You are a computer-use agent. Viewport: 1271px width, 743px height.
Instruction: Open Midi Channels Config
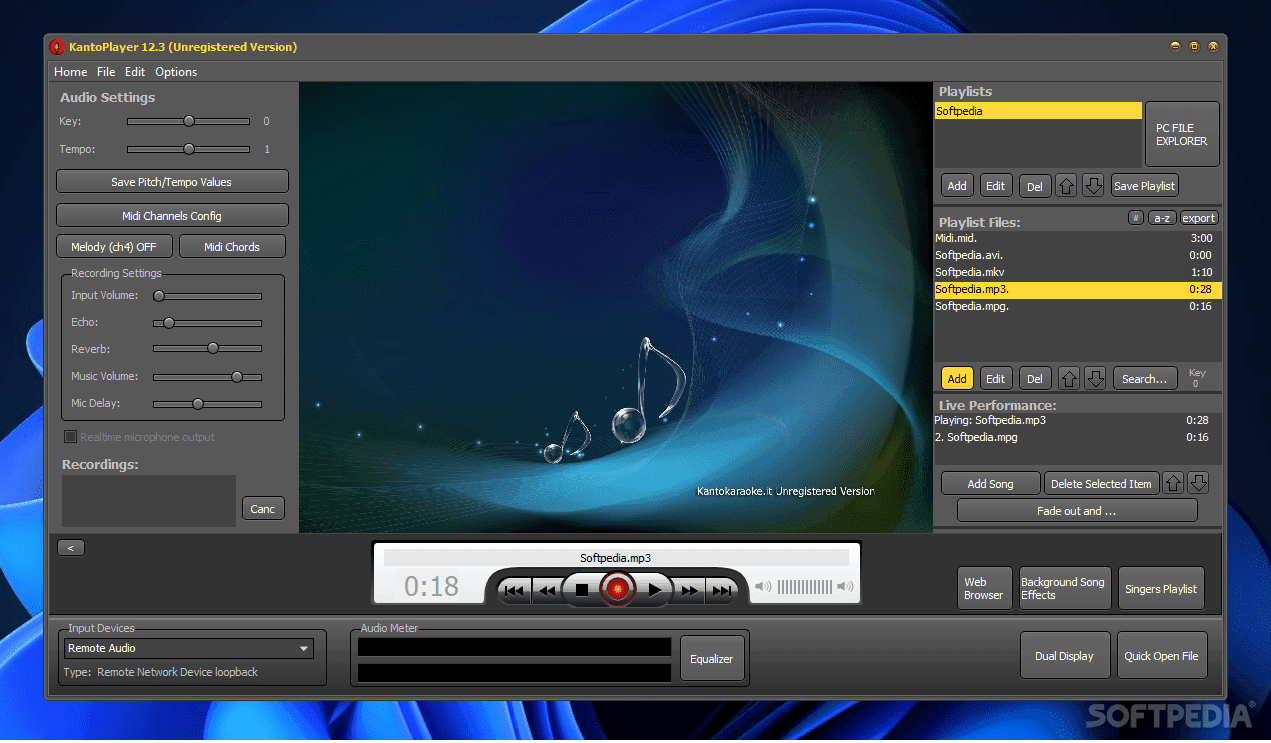[172, 216]
